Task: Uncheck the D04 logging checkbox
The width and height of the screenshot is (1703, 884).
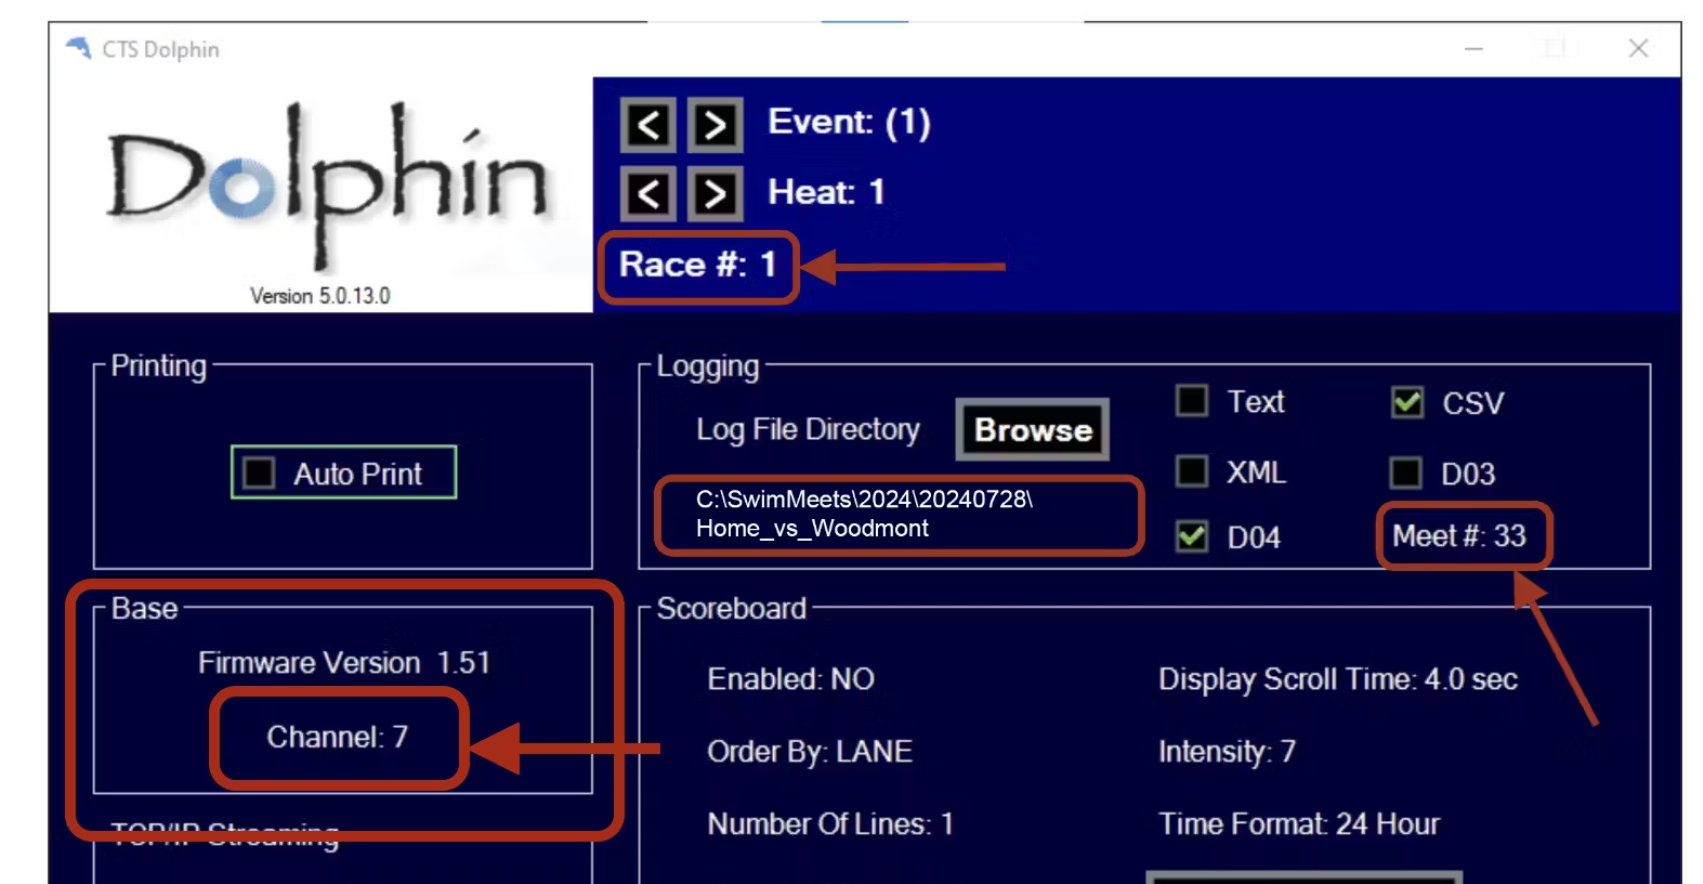Action: (1191, 536)
